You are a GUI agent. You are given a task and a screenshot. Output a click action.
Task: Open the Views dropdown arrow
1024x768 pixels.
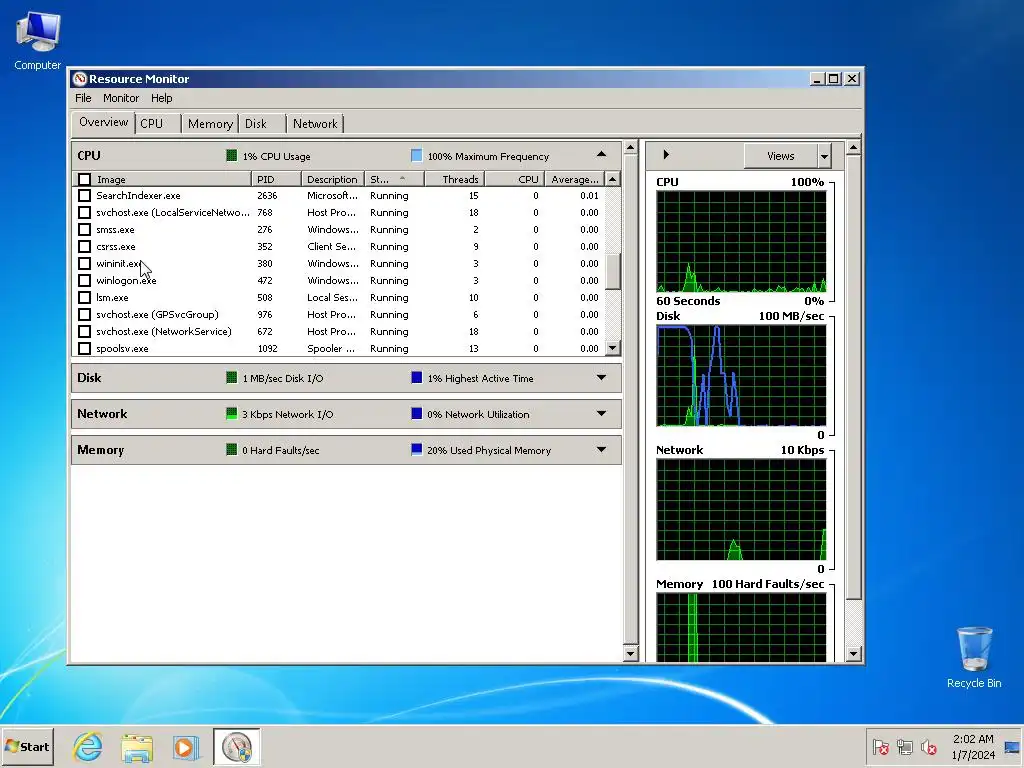824,156
